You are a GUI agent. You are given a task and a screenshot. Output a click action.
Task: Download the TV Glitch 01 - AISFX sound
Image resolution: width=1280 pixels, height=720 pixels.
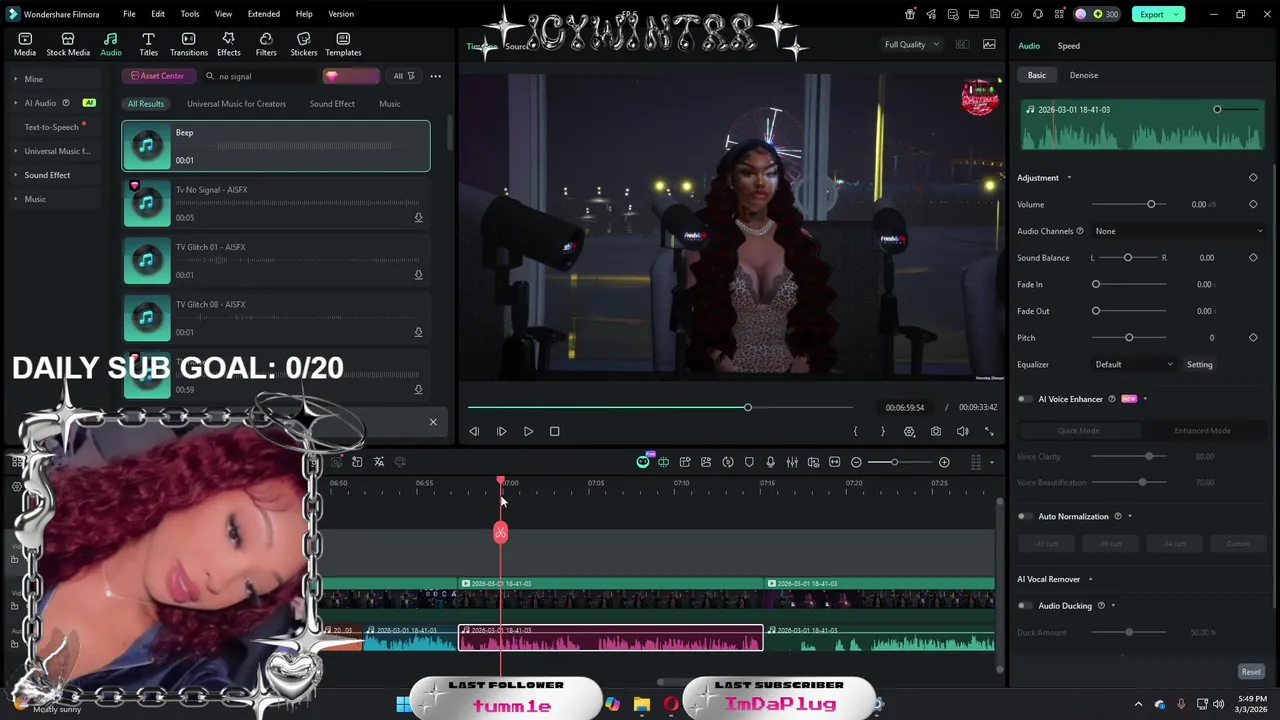click(418, 275)
